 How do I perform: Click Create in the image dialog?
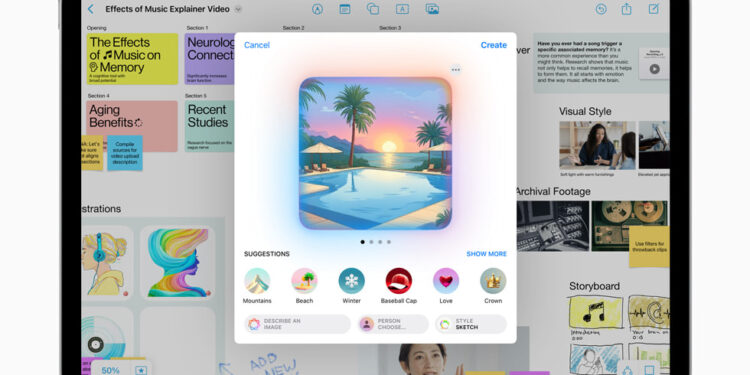[x=494, y=45]
